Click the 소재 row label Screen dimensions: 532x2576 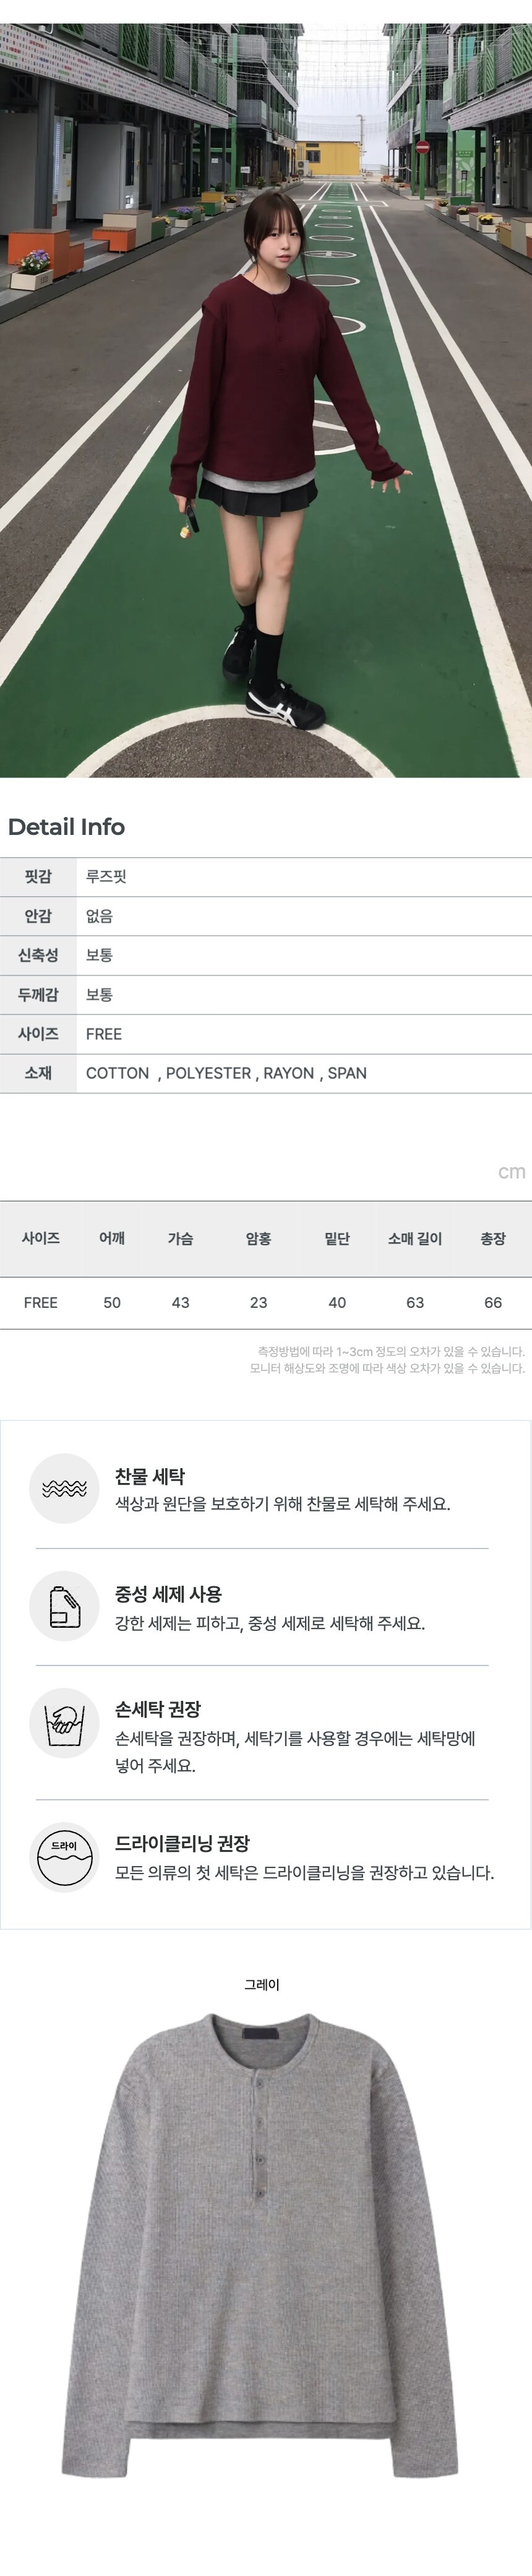click(38, 1073)
